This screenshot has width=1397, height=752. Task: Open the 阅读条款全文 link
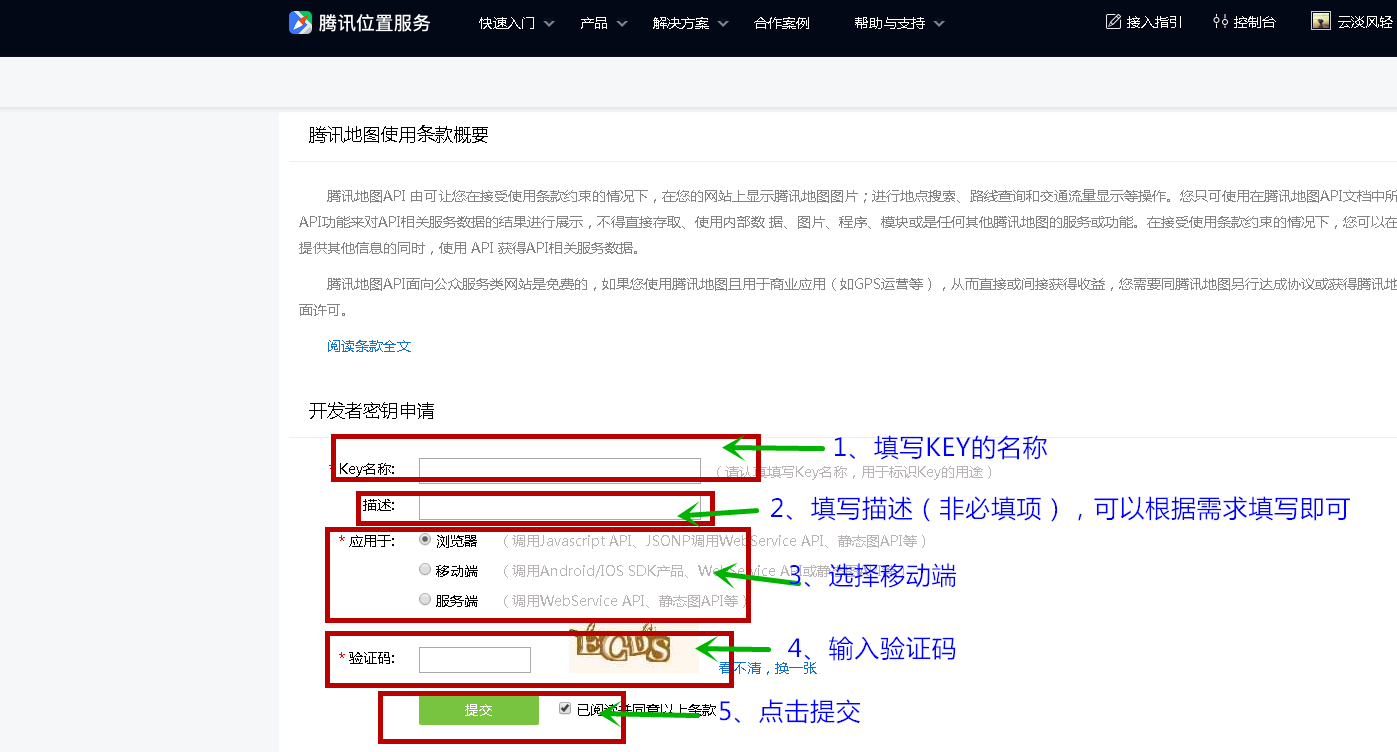369,346
